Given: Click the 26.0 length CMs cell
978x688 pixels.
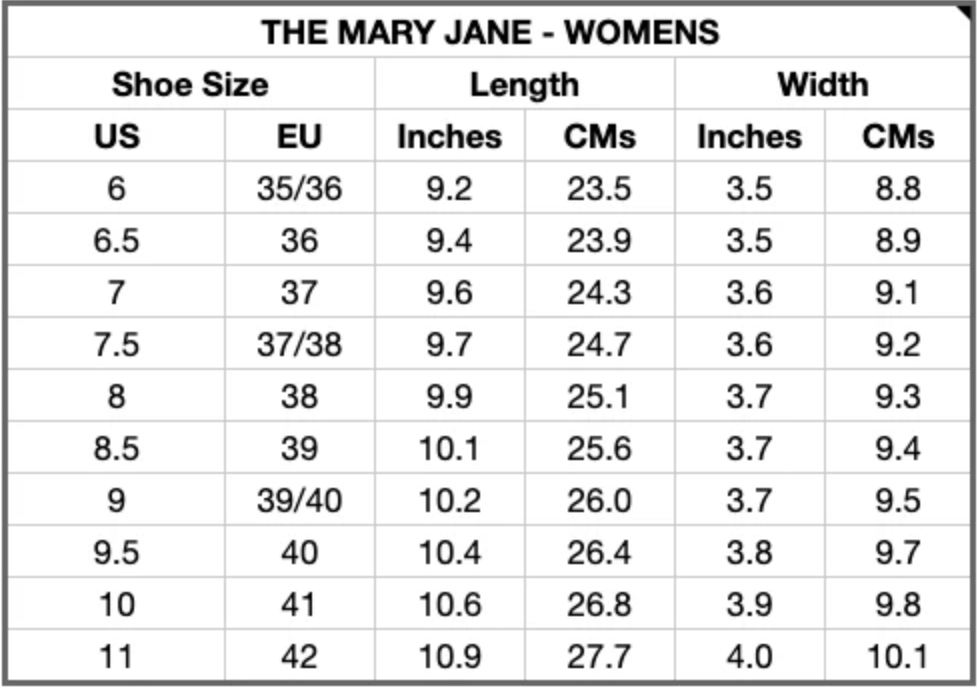Looking at the screenshot, I should (599, 500).
